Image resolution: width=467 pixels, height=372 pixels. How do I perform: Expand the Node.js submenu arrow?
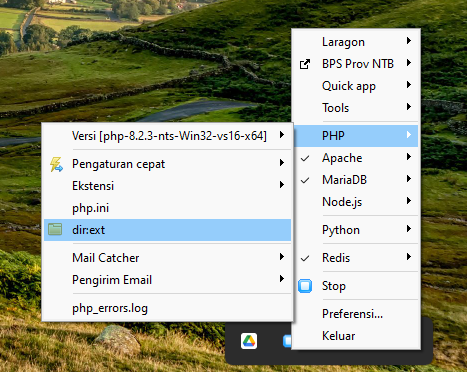pos(409,201)
